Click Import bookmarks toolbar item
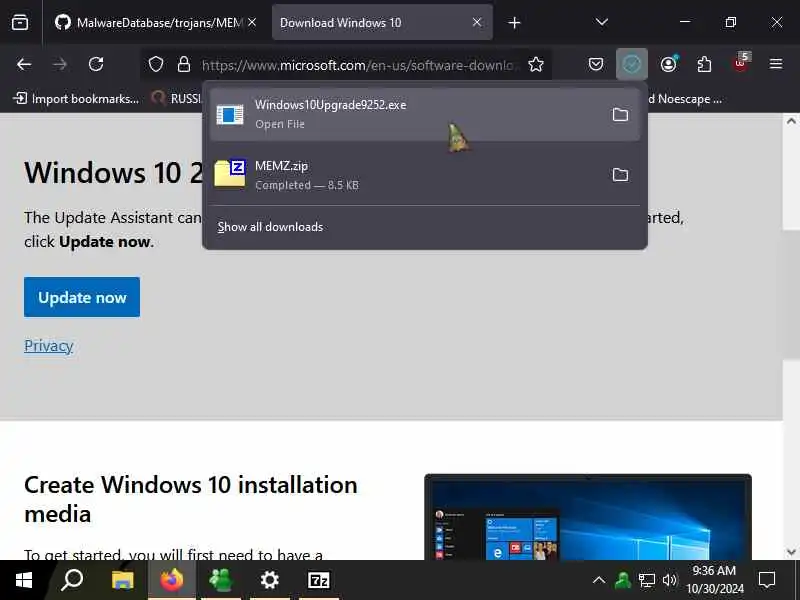 [x=76, y=98]
